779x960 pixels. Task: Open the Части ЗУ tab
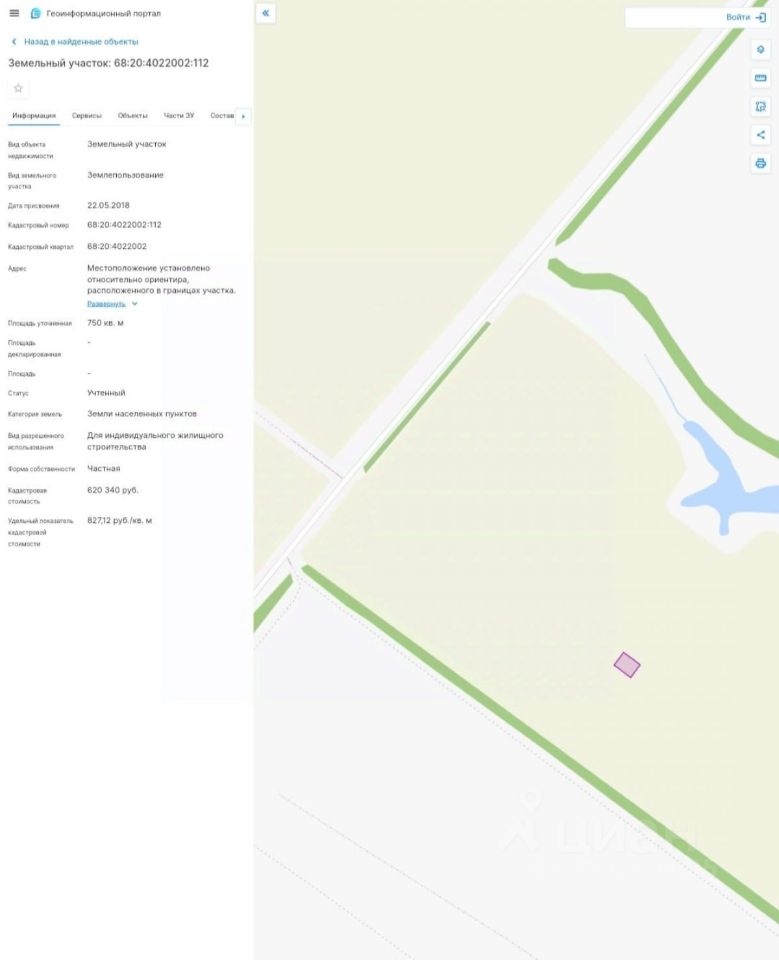point(179,116)
